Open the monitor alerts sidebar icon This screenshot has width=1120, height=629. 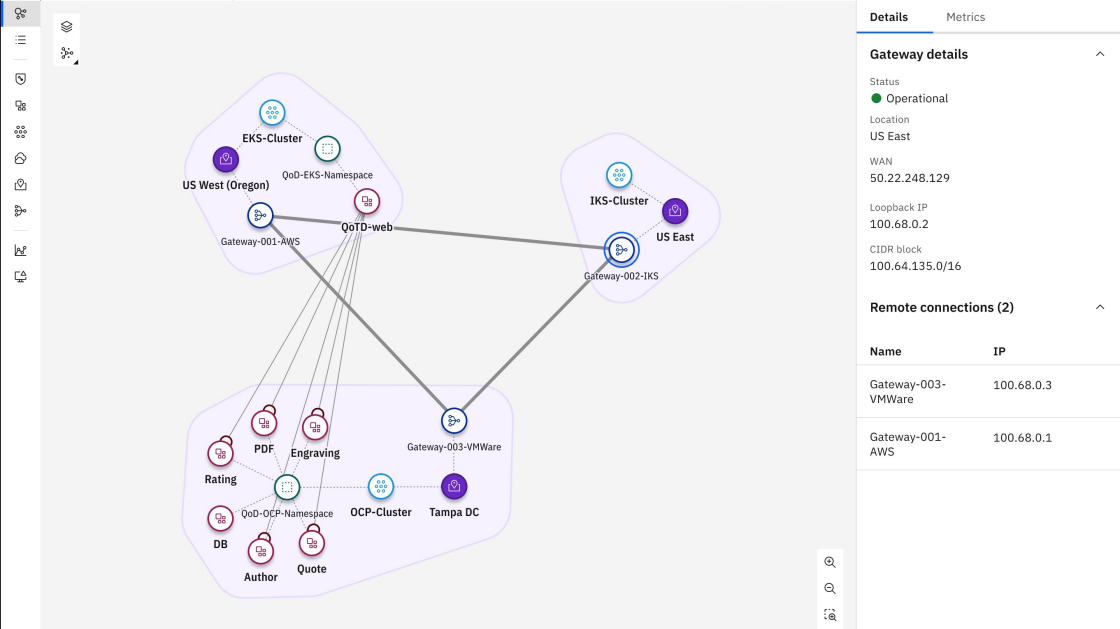21,276
